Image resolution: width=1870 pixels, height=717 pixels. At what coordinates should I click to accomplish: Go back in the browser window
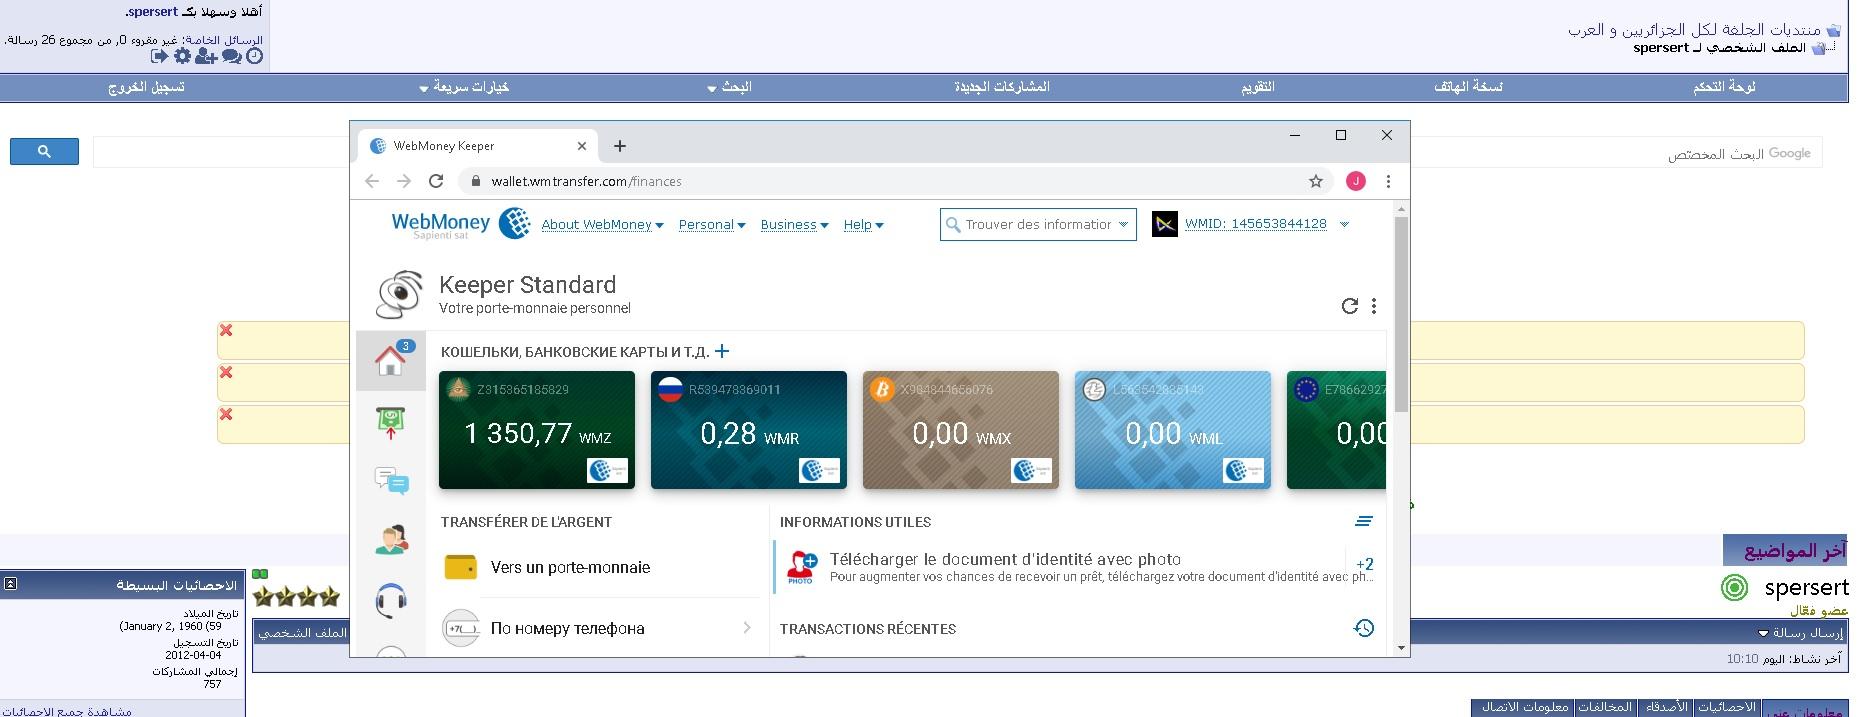372,181
